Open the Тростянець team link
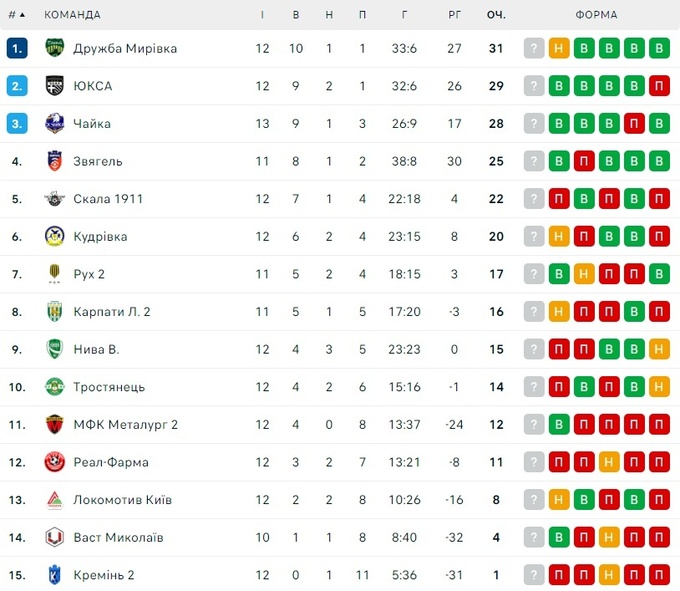 (x=108, y=387)
